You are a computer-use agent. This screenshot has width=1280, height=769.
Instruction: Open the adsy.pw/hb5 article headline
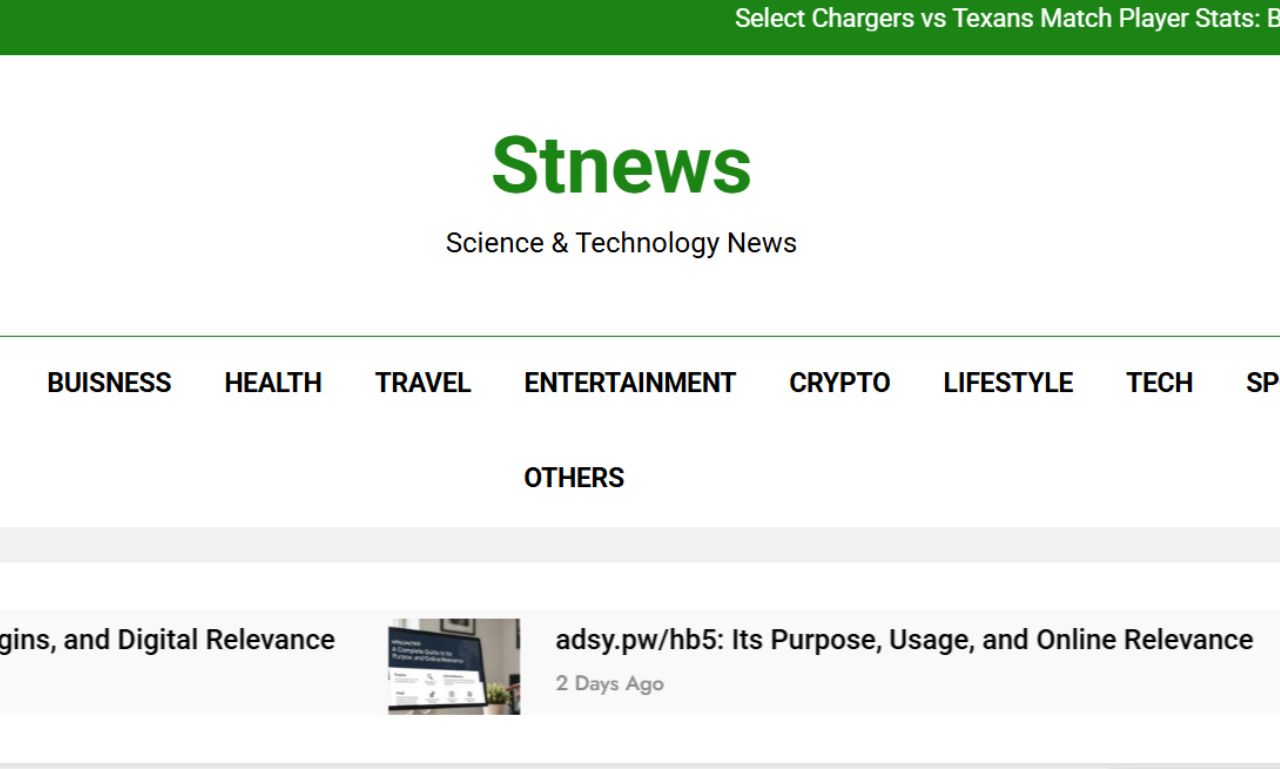point(903,640)
